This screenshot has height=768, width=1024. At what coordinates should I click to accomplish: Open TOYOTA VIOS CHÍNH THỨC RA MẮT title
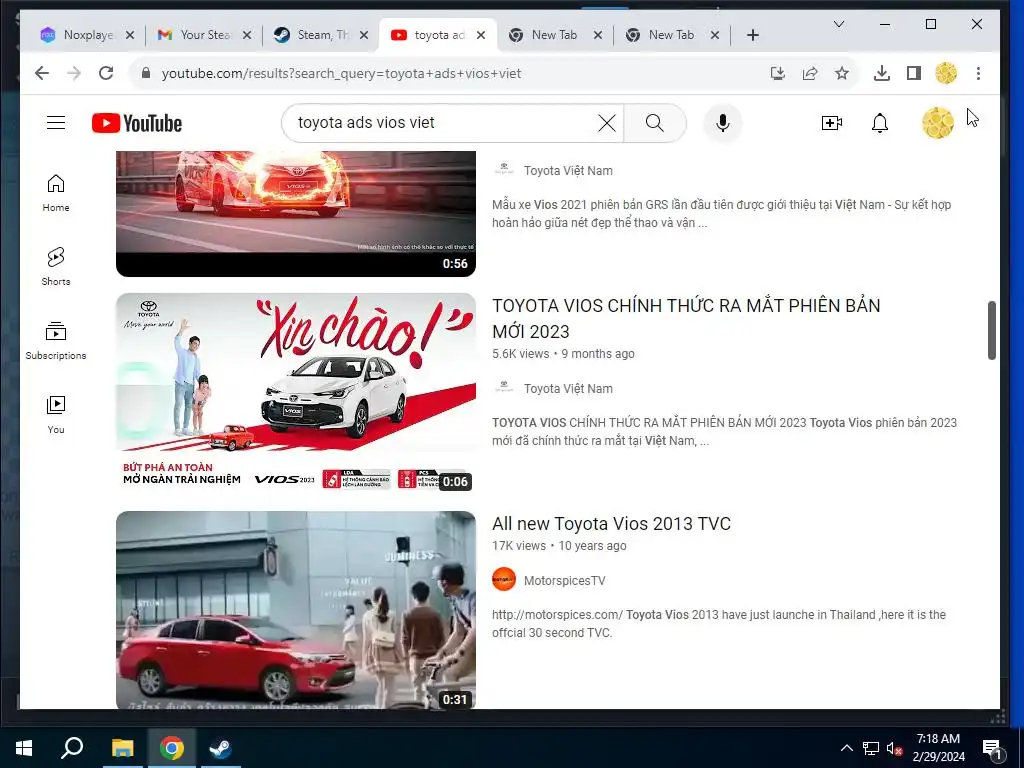686,318
